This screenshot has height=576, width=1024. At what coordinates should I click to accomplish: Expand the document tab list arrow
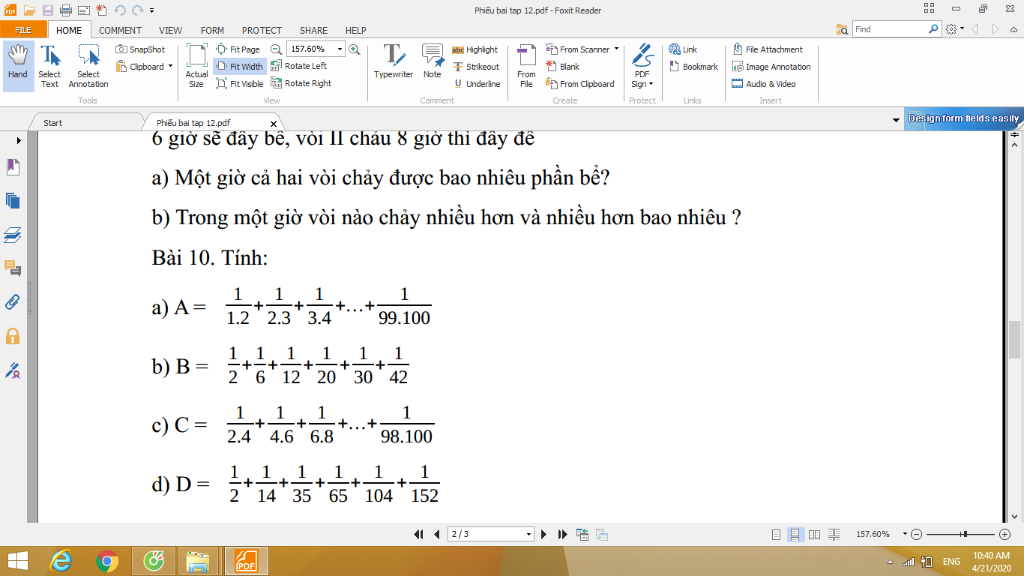[x=896, y=120]
